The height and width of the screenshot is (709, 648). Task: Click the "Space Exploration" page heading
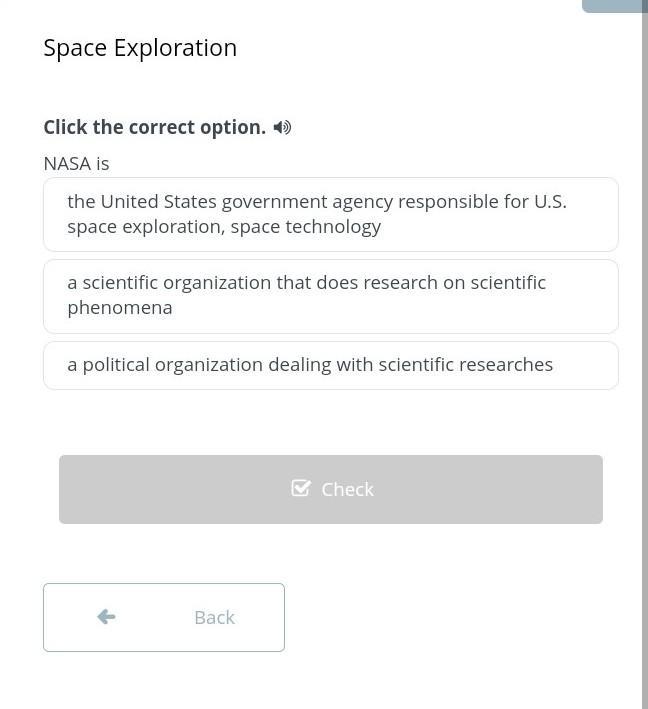tap(140, 48)
